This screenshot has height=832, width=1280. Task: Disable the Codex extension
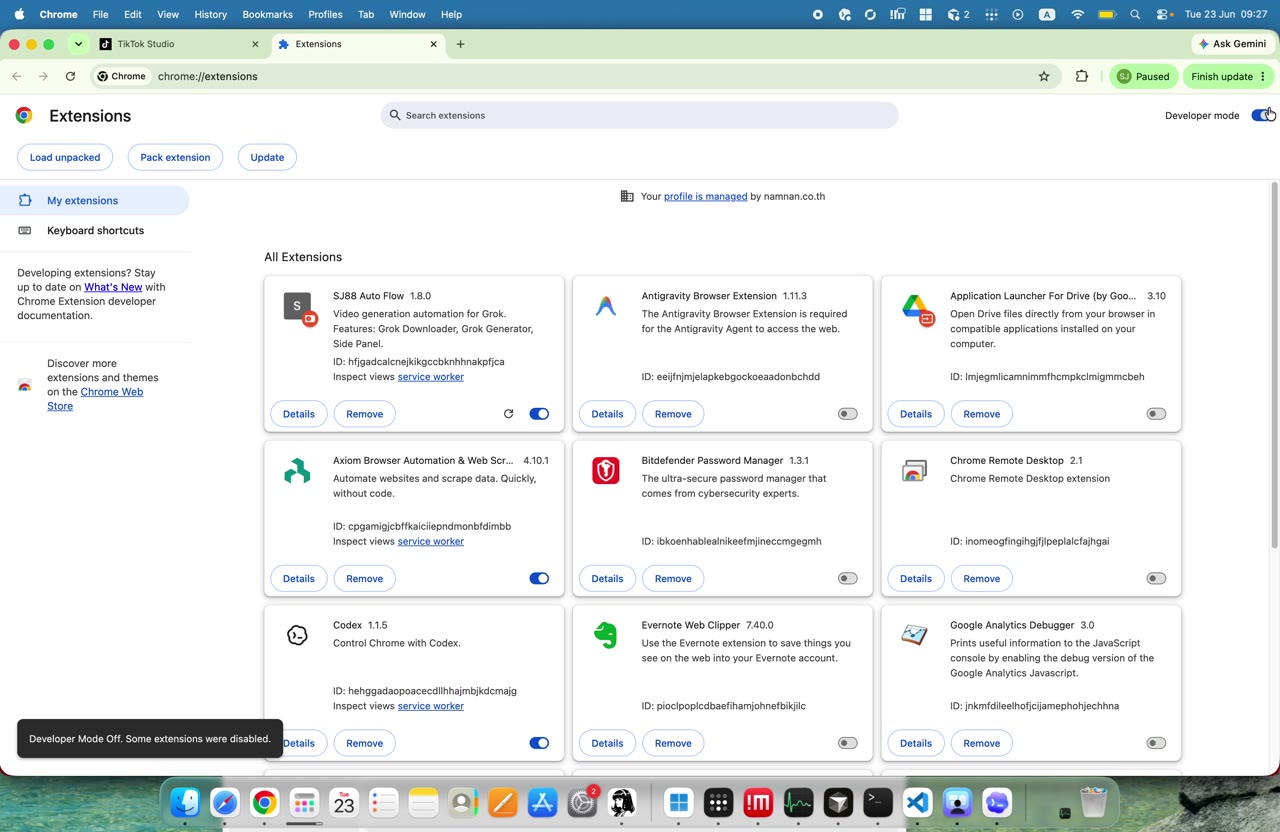tap(539, 743)
